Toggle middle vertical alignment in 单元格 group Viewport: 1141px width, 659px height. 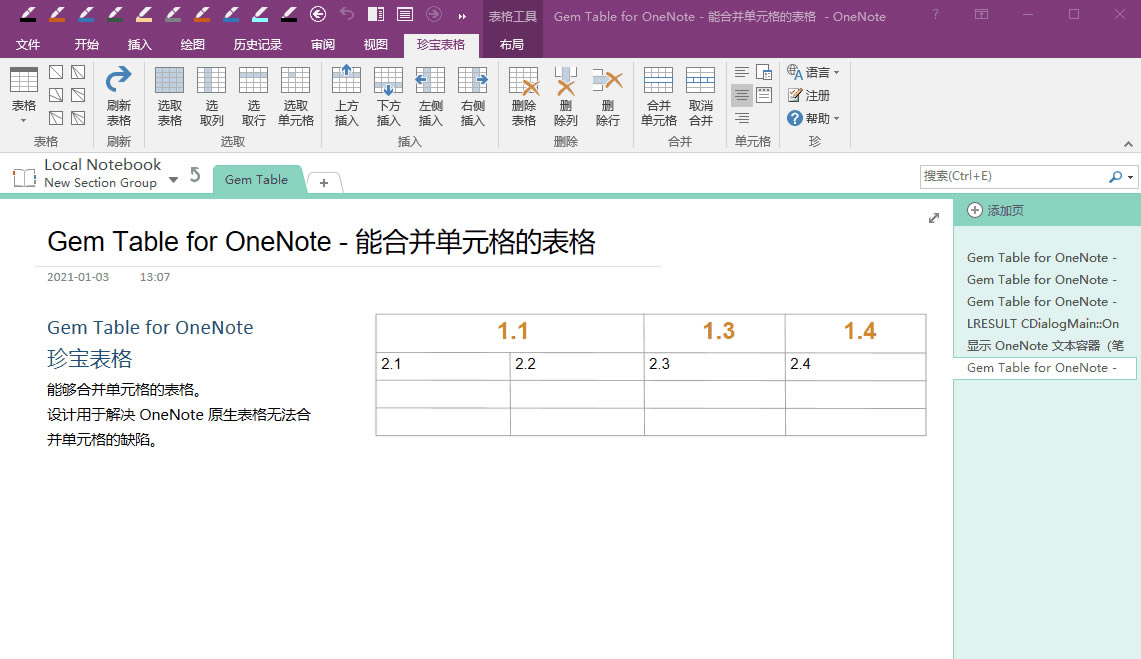tap(742, 93)
